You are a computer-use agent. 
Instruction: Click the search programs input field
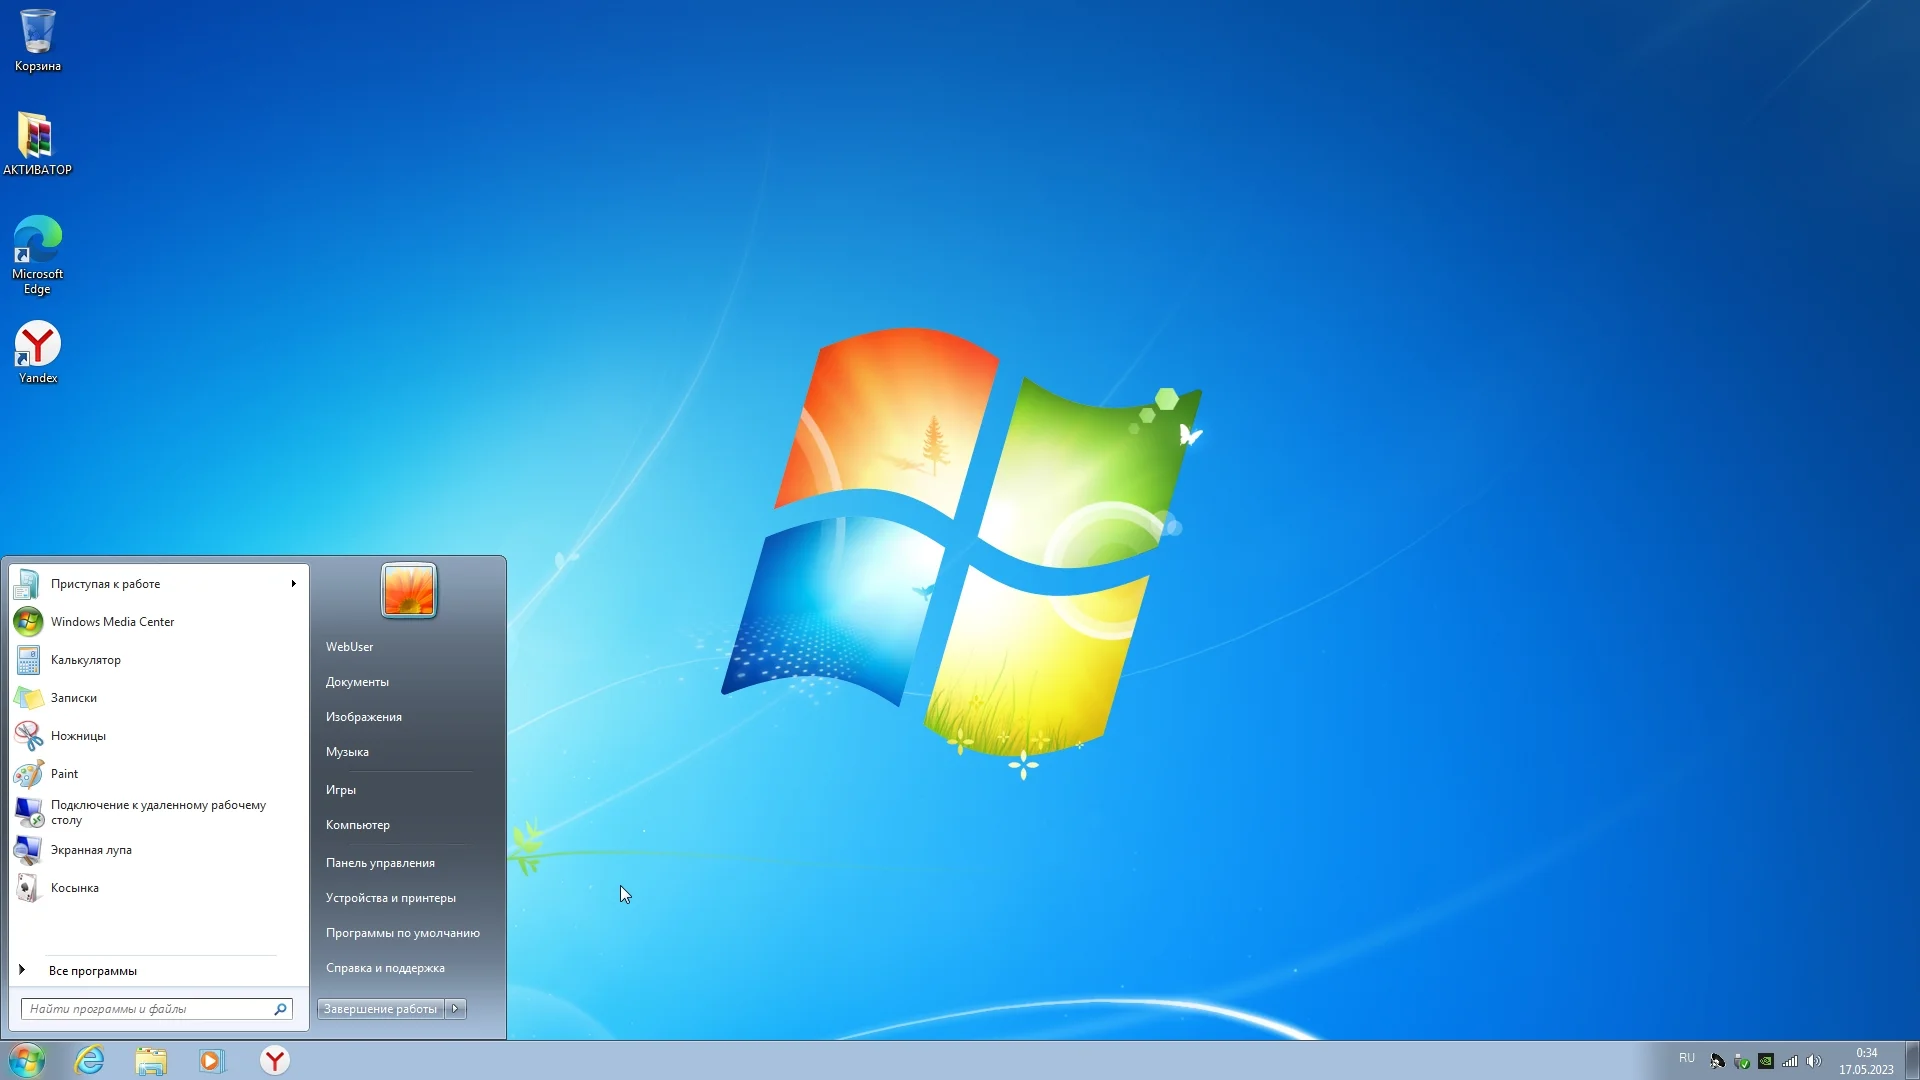pyautogui.click(x=149, y=1009)
